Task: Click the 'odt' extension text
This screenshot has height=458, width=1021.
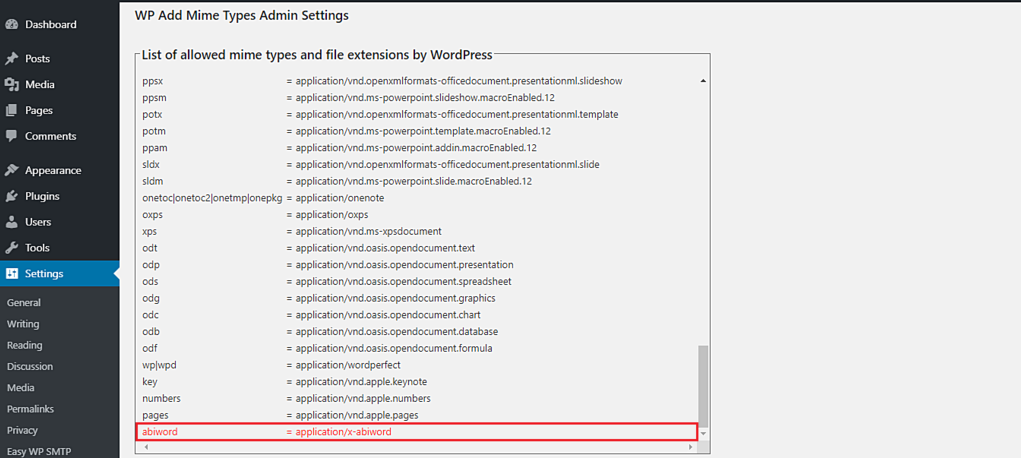Action: (x=150, y=248)
